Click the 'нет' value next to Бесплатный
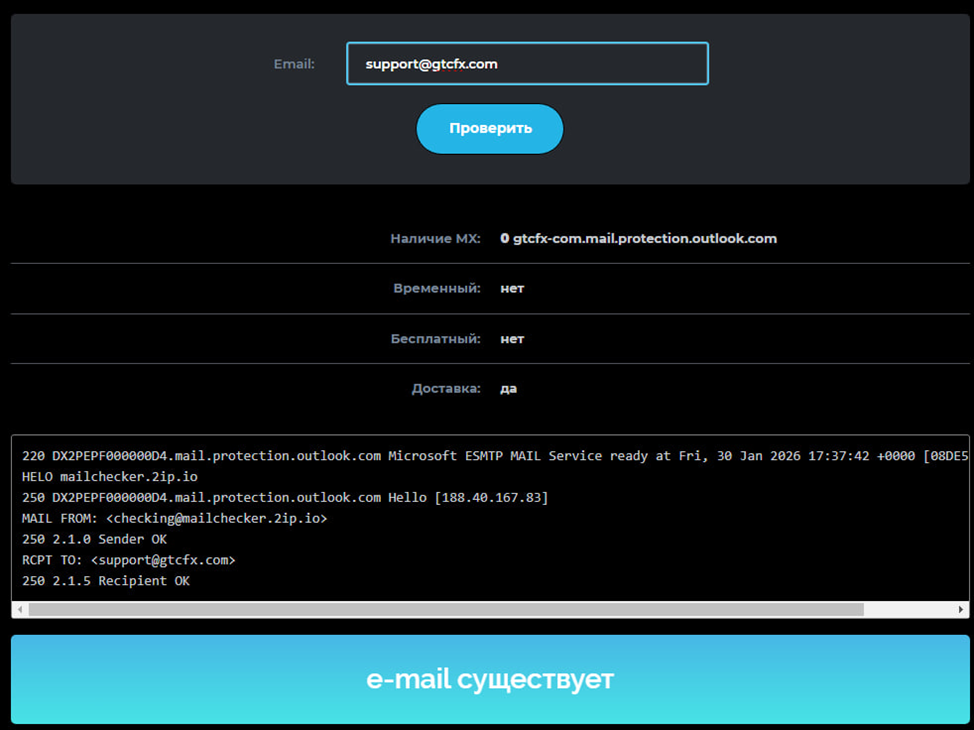 tap(512, 339)
